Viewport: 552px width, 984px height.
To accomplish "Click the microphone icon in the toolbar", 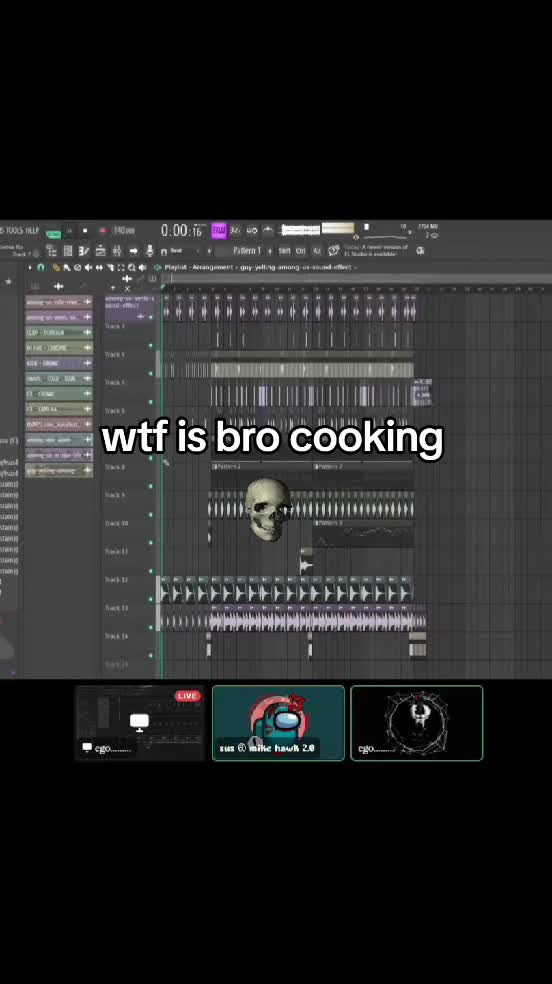I will 149,250.
